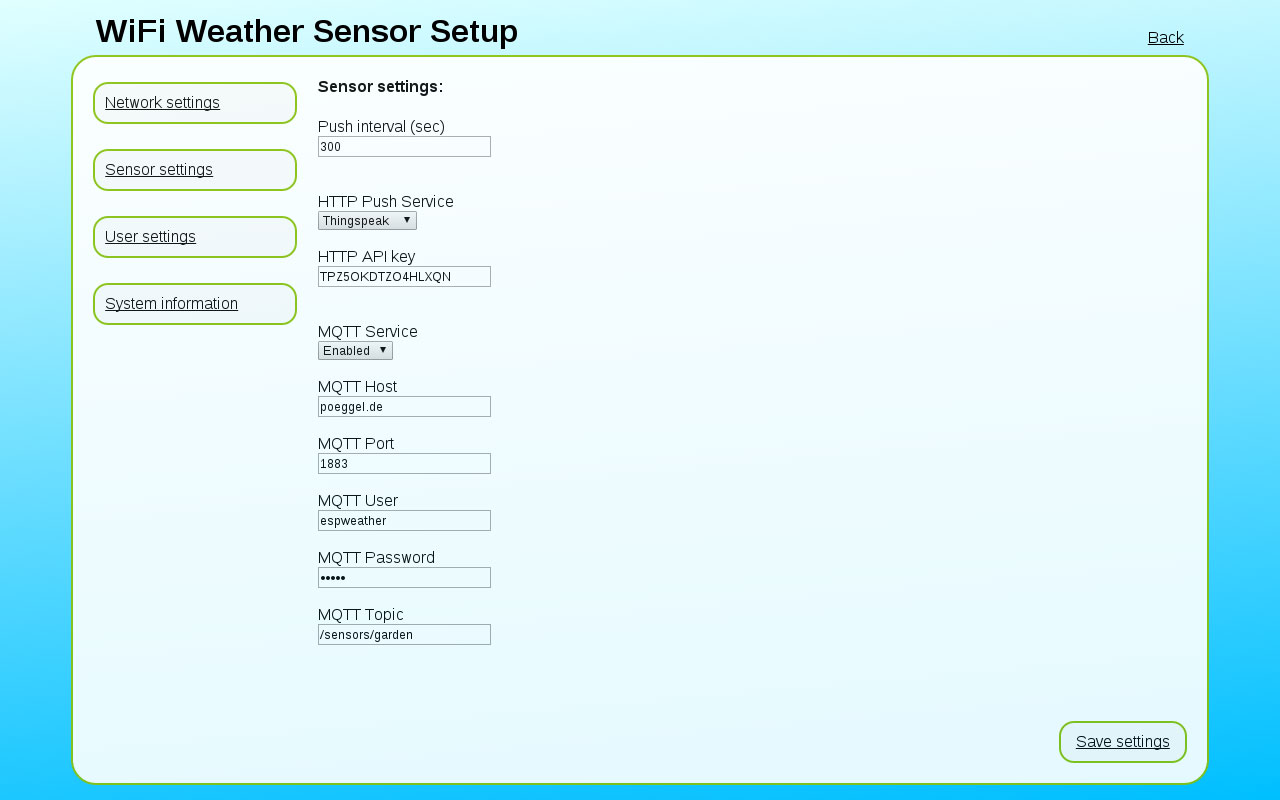Open System information page

[195, 304]
